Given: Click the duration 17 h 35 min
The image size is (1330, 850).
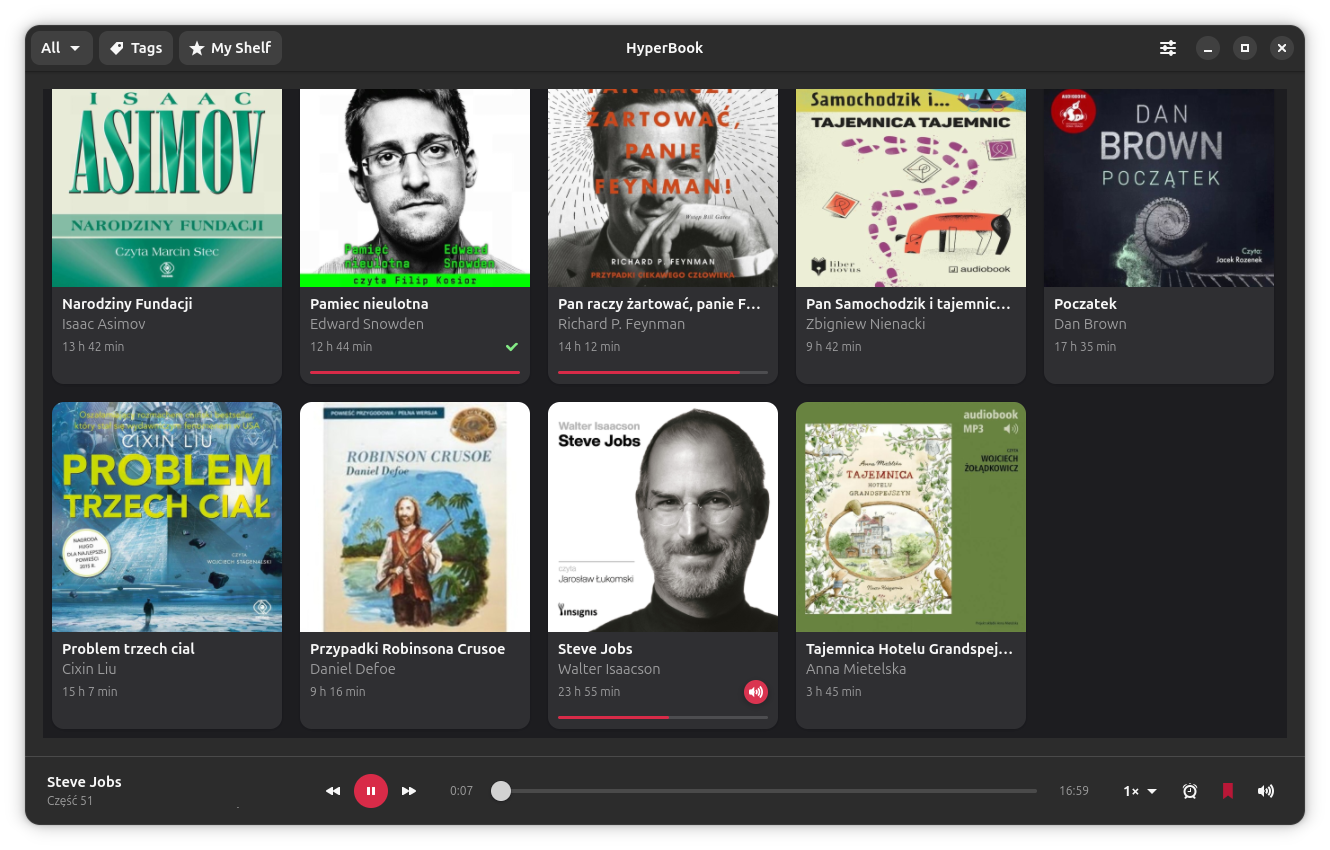Looking at the screenshot, I should click(1085, 347).
